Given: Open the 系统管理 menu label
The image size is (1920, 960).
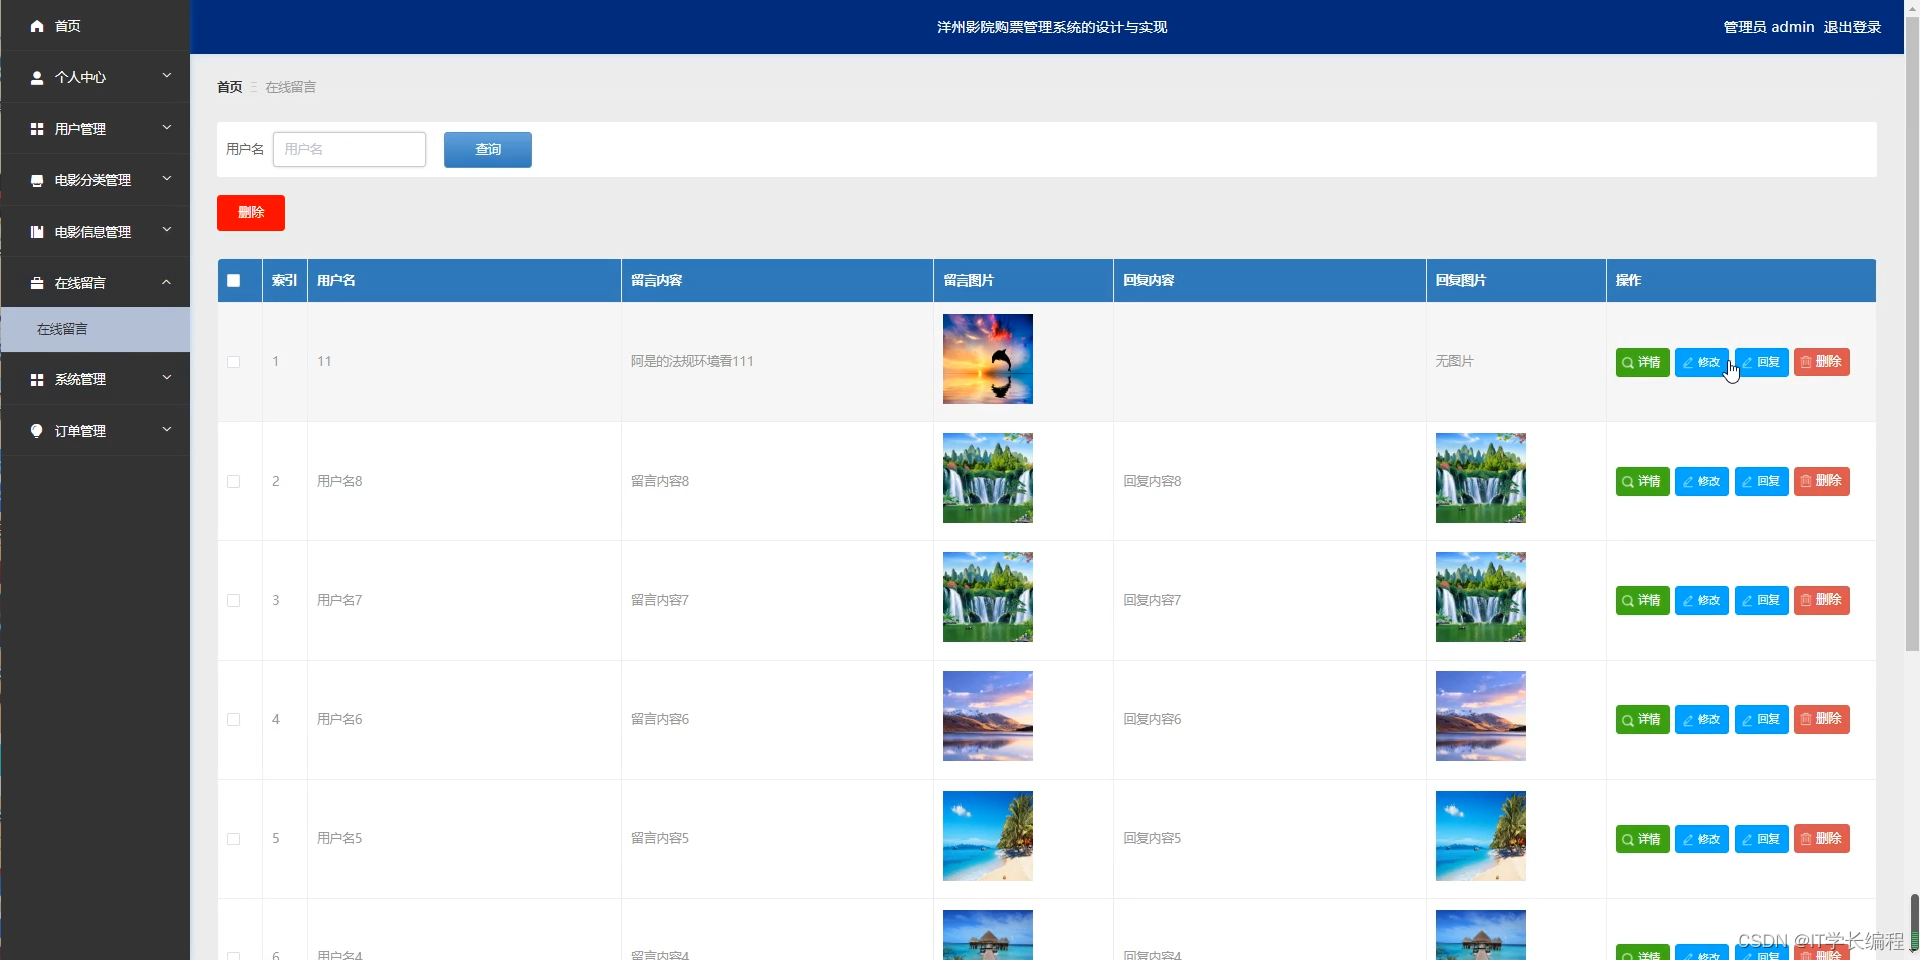Looking at the screenshot, I should click(x=80, y=380).
